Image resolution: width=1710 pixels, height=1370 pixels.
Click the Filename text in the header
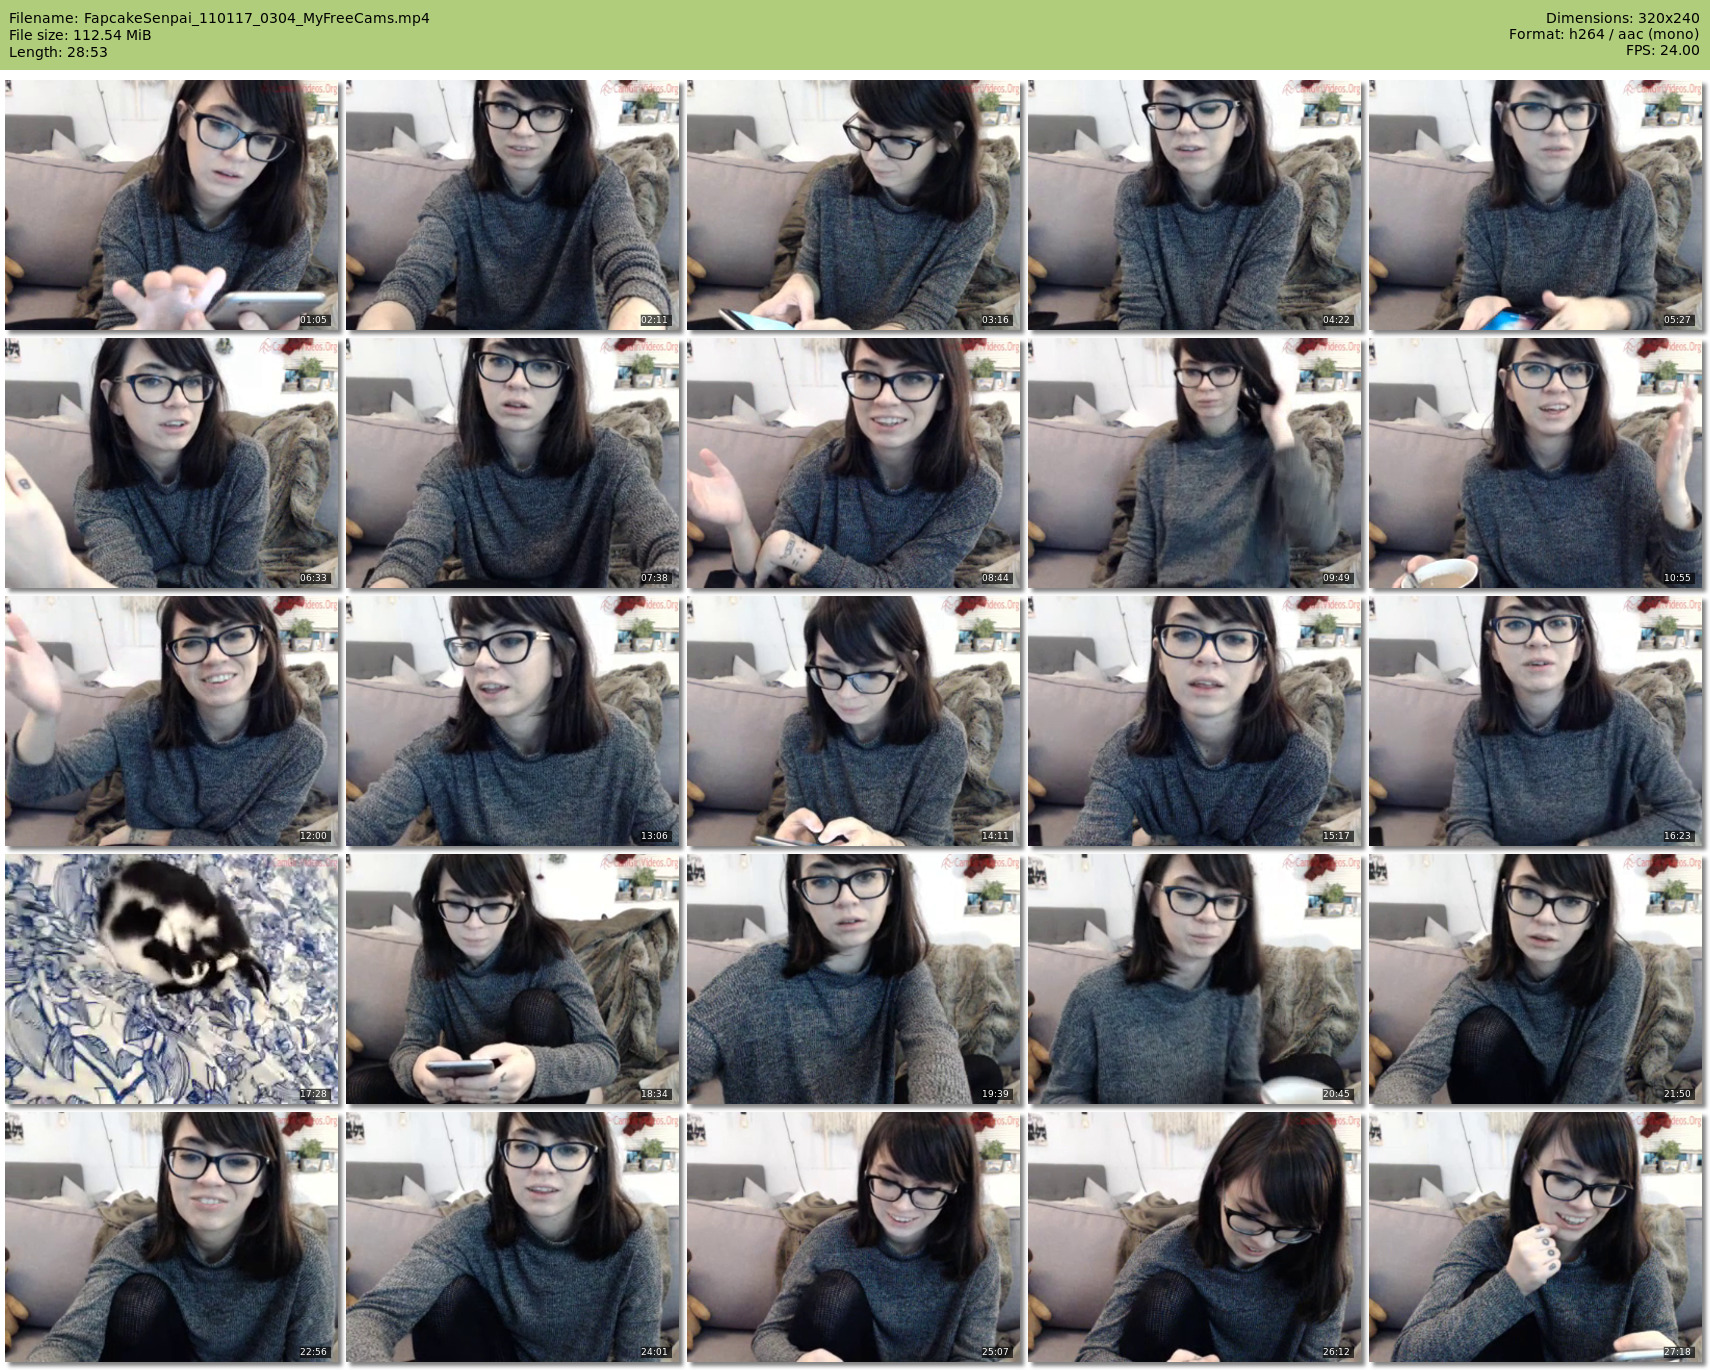click(x=219, y=18)
